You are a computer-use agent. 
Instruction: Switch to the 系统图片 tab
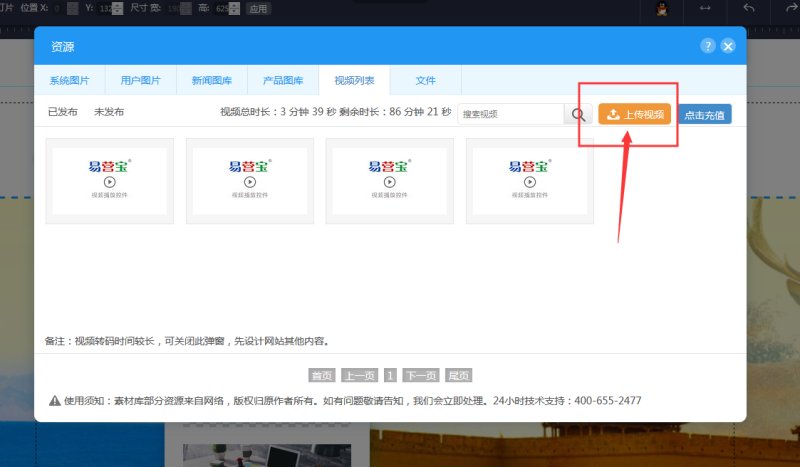click(x=69, y=80)
